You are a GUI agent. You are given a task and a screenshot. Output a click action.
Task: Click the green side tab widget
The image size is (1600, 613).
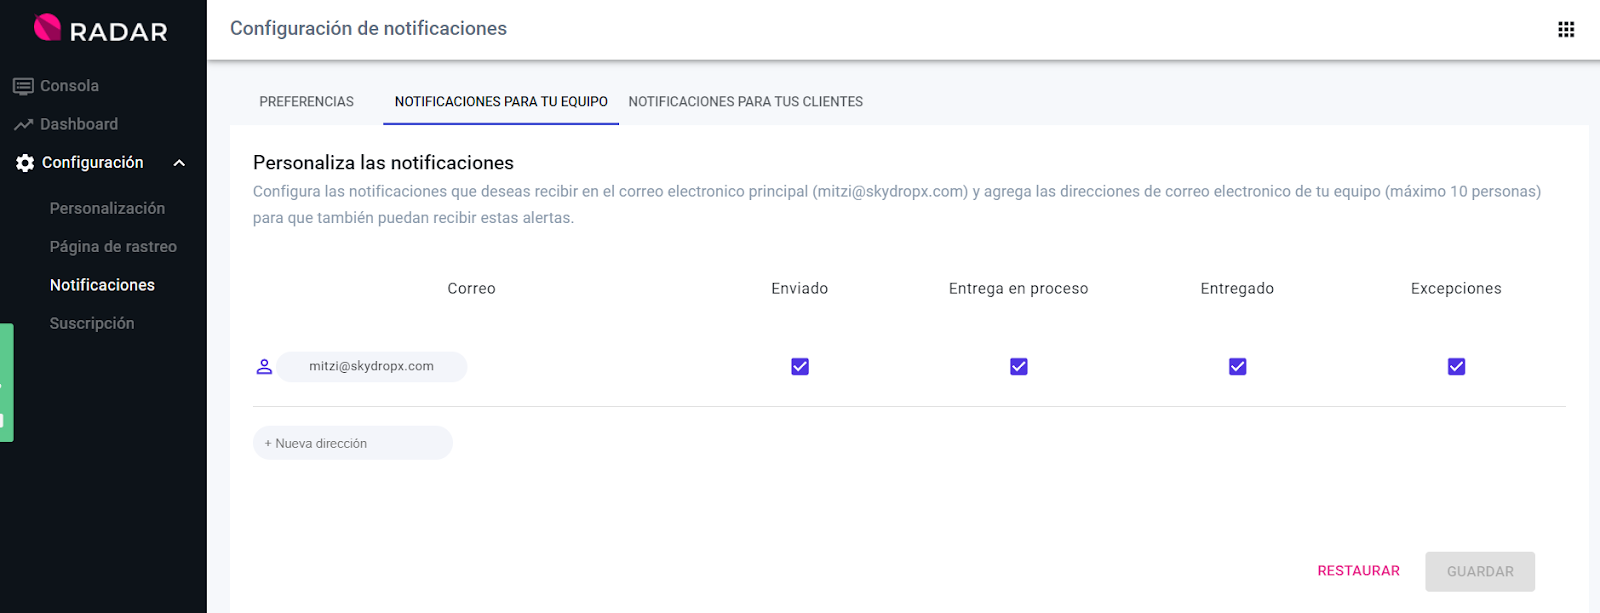point(6,382)
